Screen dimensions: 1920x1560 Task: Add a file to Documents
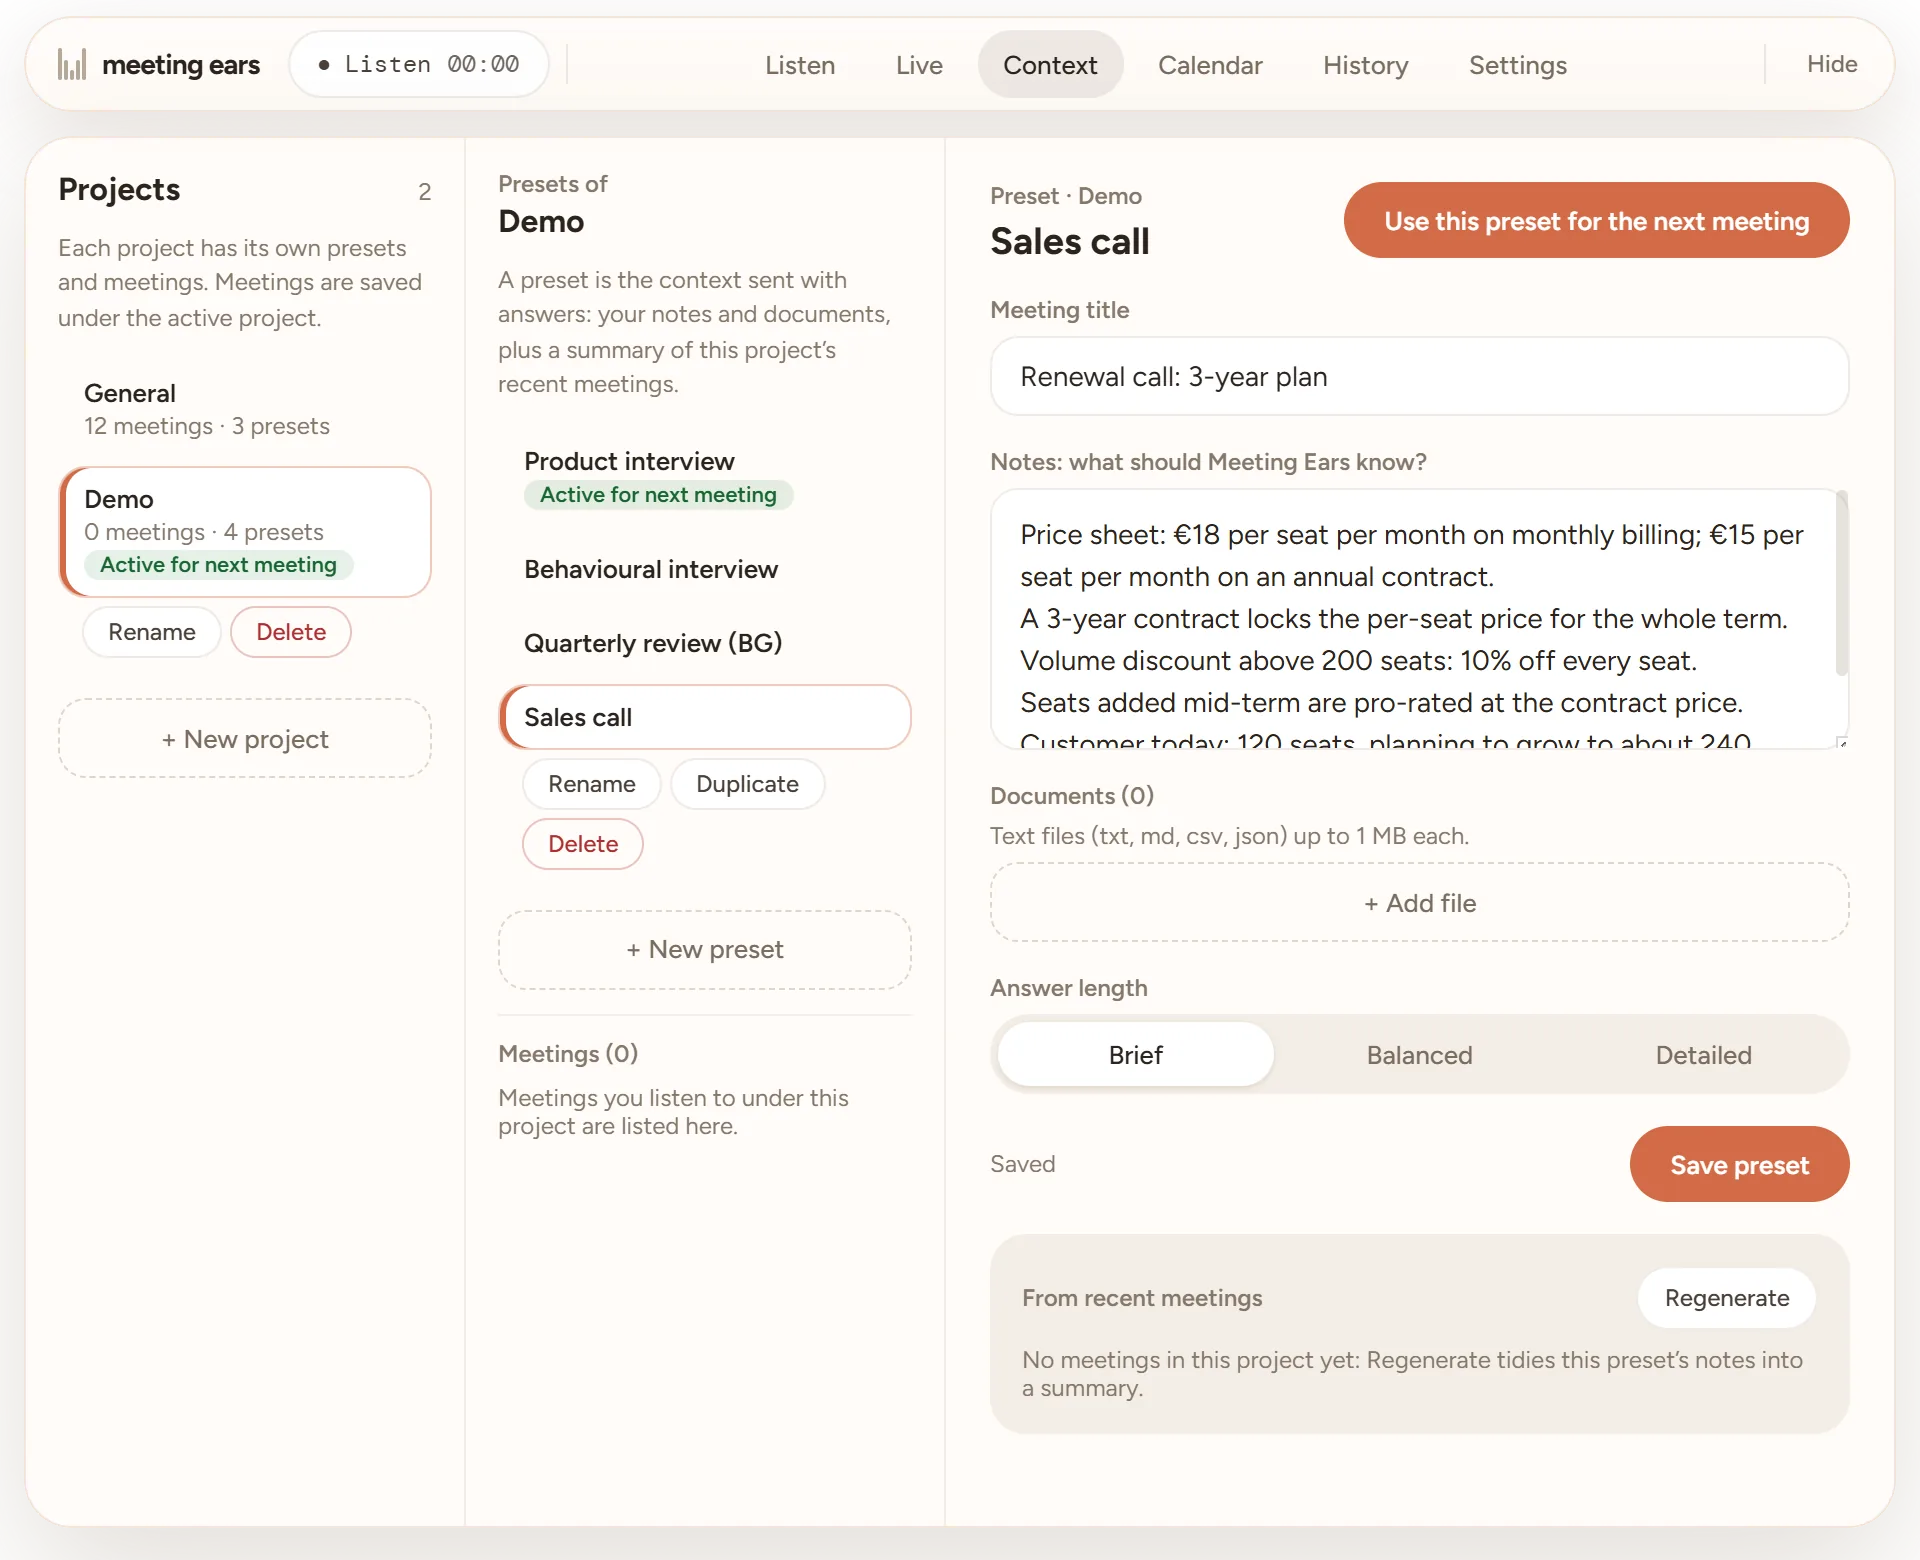point(1419,903)
